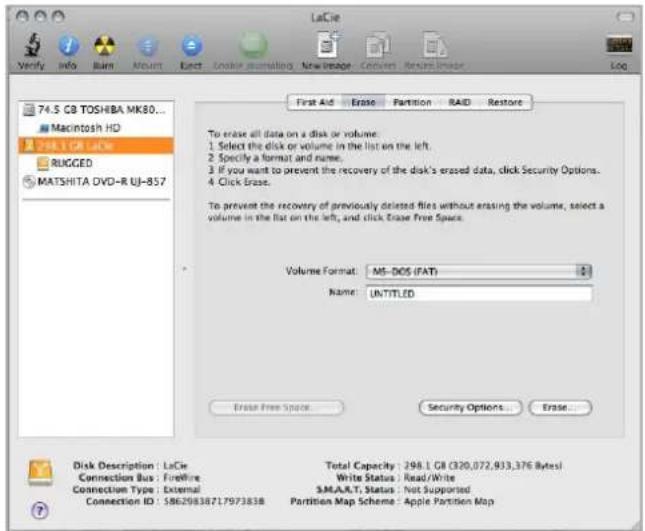Click the Total Capacity value 298.1 GB

483,466
